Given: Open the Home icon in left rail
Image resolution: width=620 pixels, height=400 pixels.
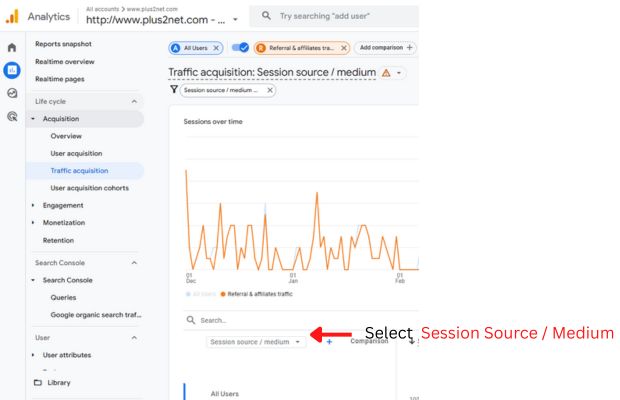Looking at the screenshot, I should click(12, 47).
